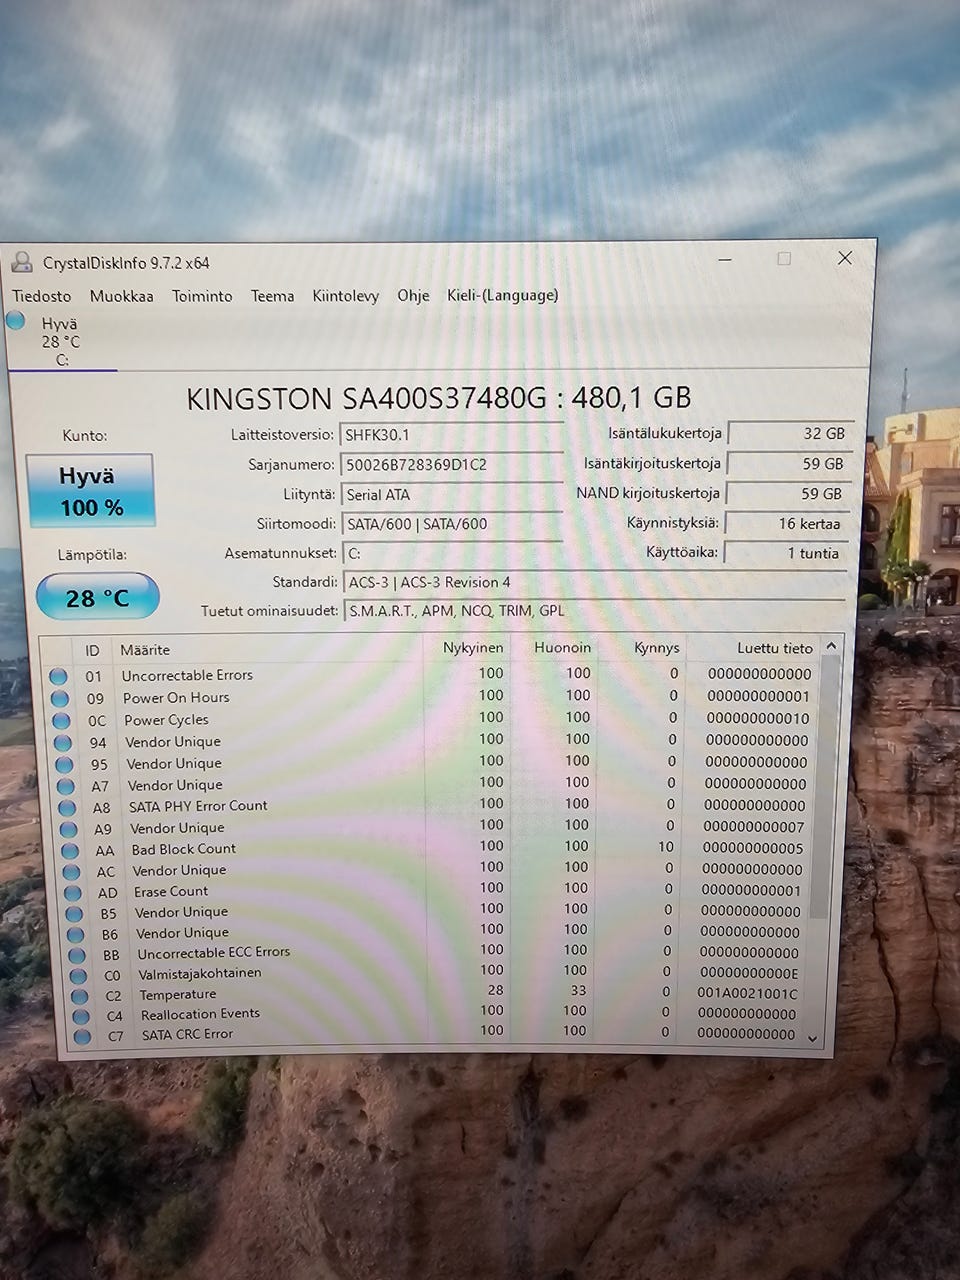The width and height of the screenshot is (960, 1280).
Task: Click the Temperature worst value 33
Action: (x=578, y=991)
